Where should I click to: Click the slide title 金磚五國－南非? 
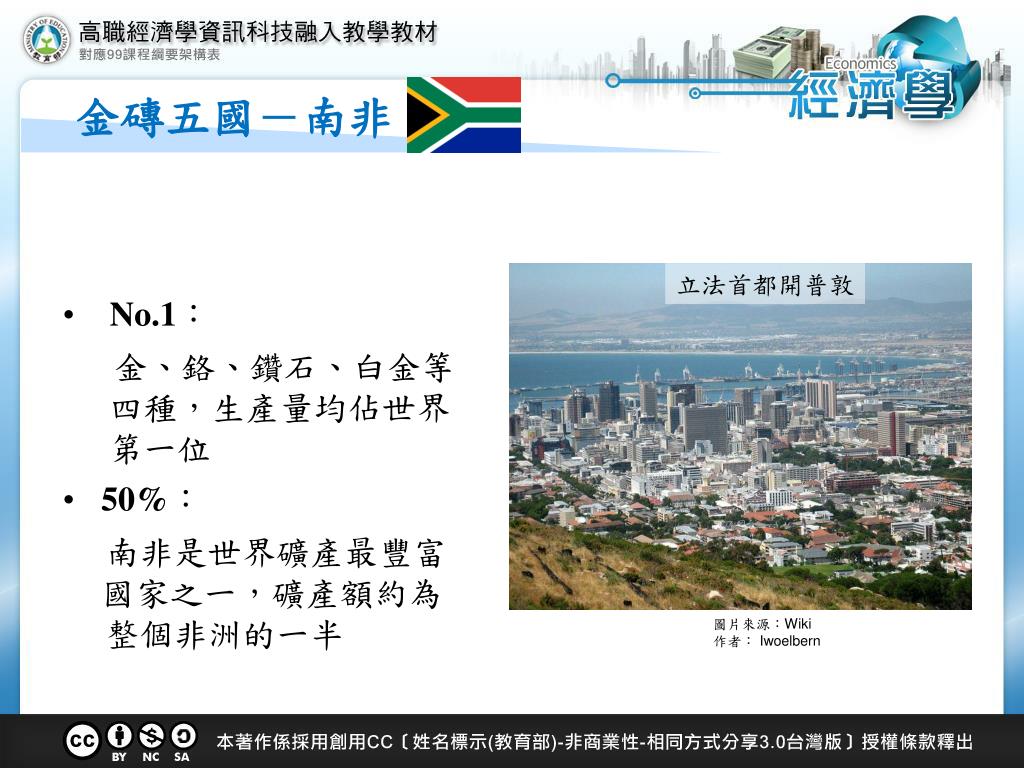[x=234, y=118]
